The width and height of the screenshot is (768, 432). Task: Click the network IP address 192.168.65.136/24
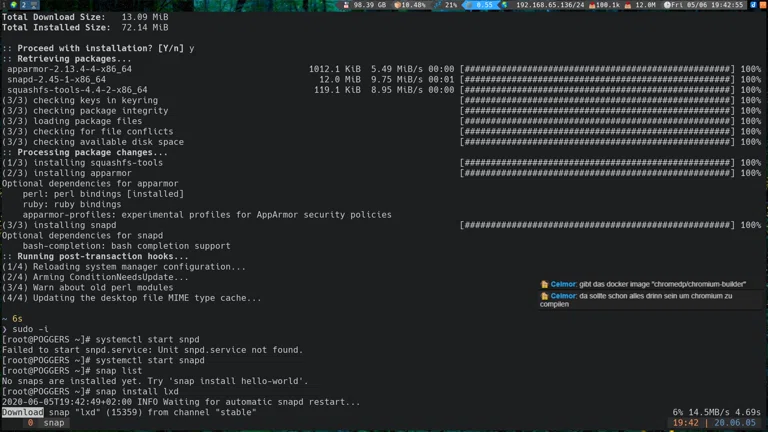(x=549, y=5)
